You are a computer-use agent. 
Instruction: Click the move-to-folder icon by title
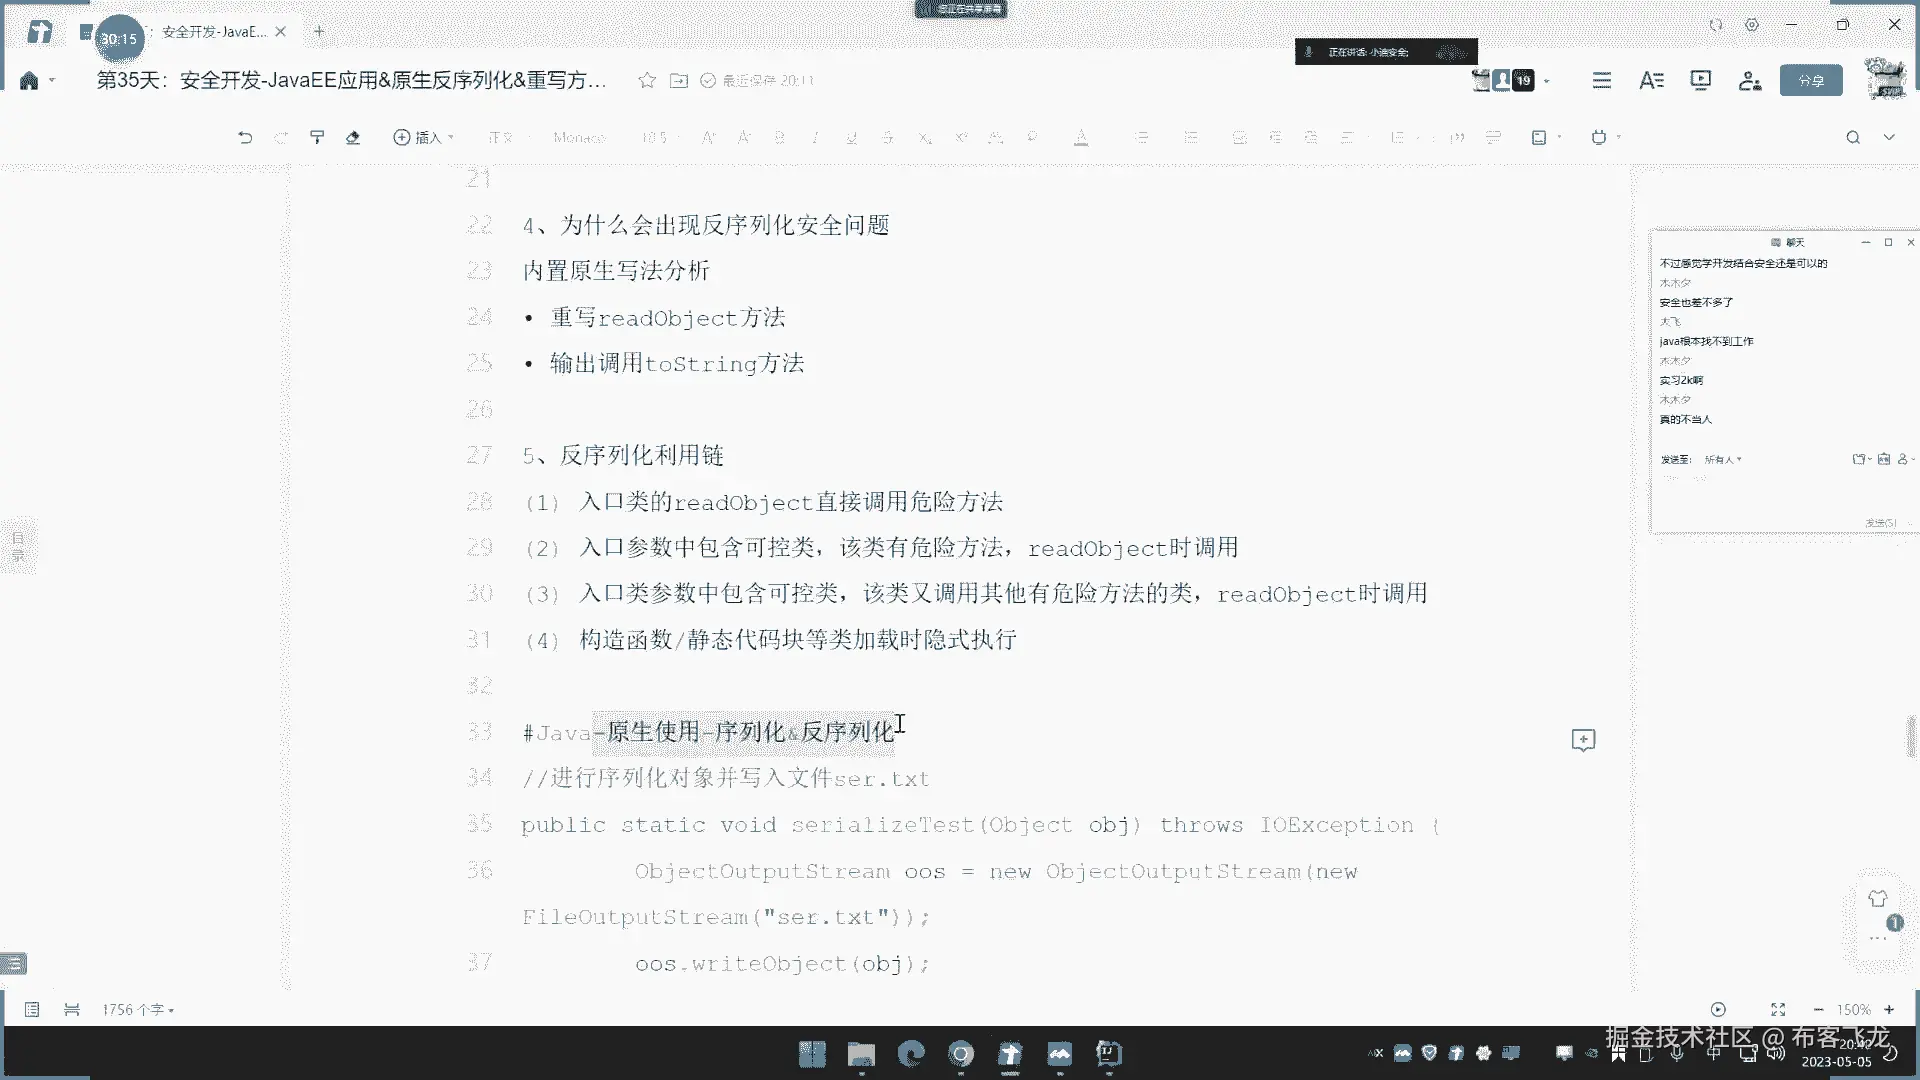(x=679, y=80)
